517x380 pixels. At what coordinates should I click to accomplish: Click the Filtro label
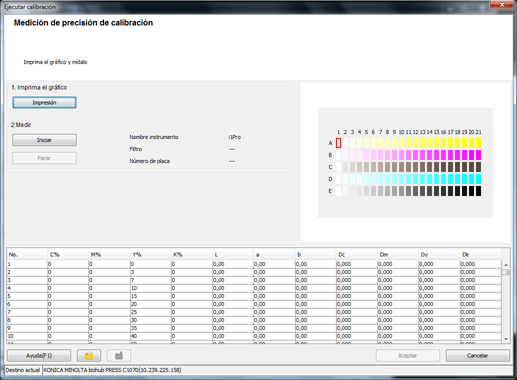click(136, 149)
